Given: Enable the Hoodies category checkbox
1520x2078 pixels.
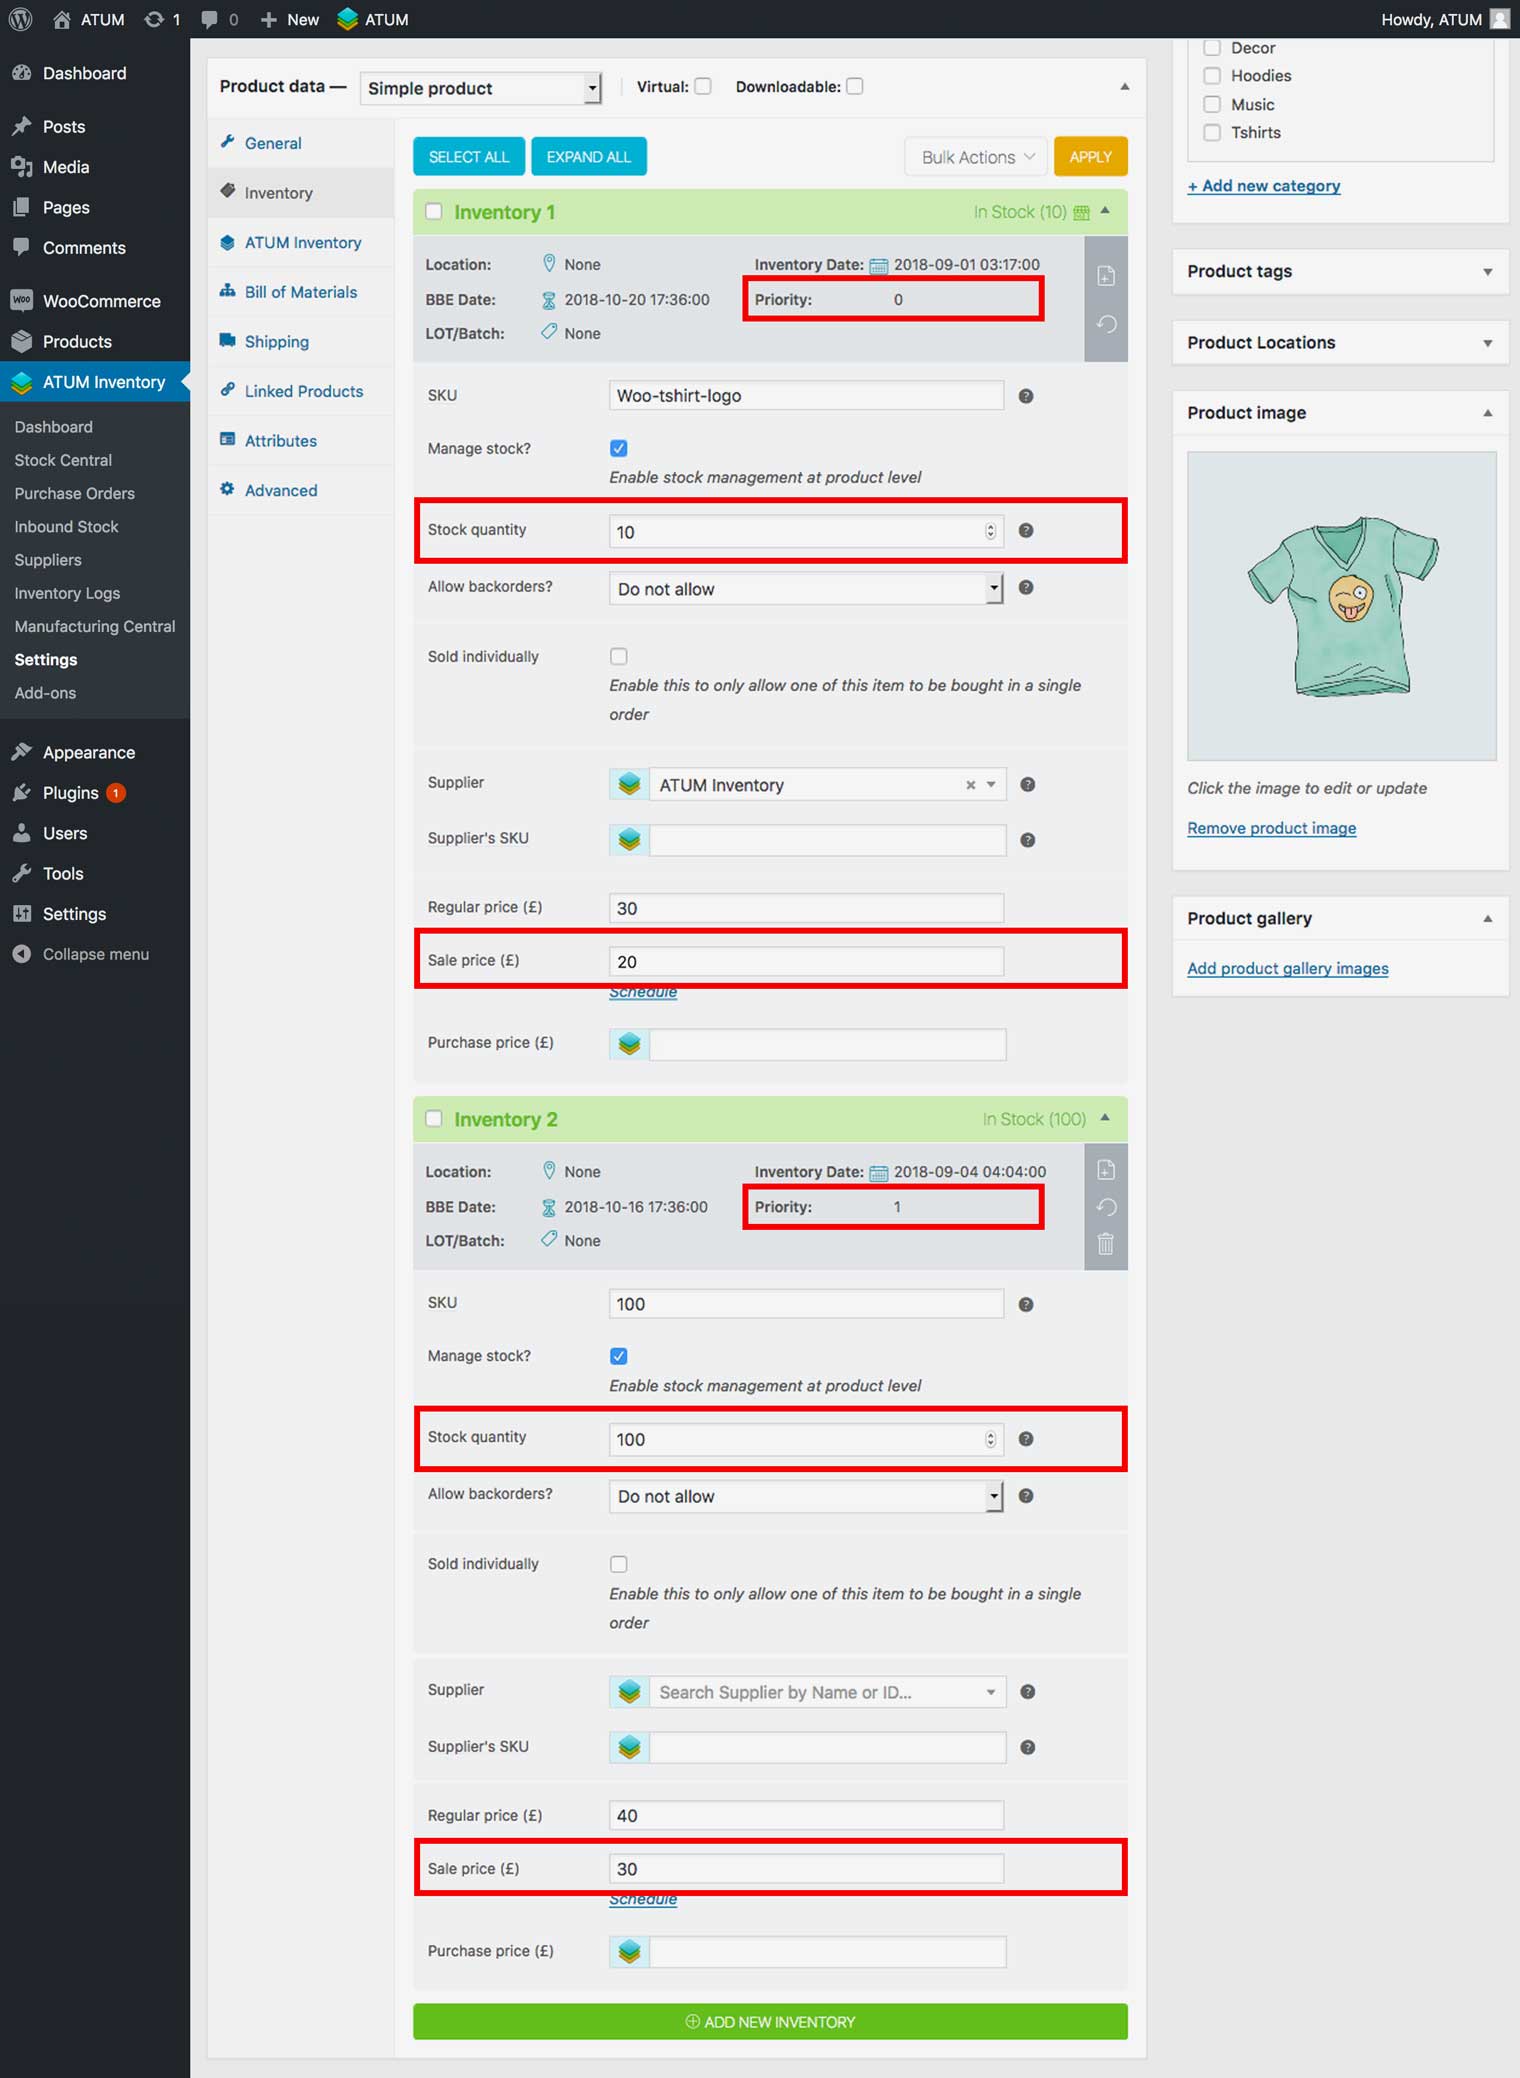Looking at the screenshot, I should coord(1212,76).
